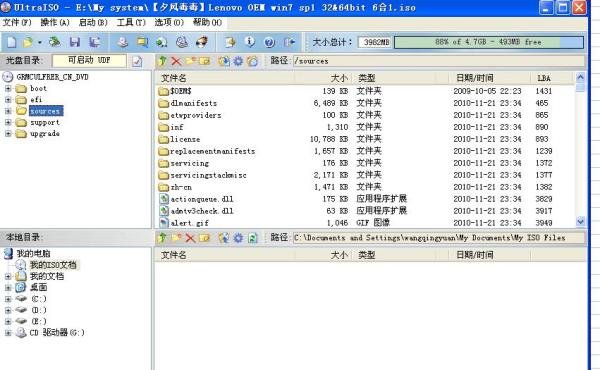
Task: Expand the CD 驱动器(G:) node
Action: 8,333
